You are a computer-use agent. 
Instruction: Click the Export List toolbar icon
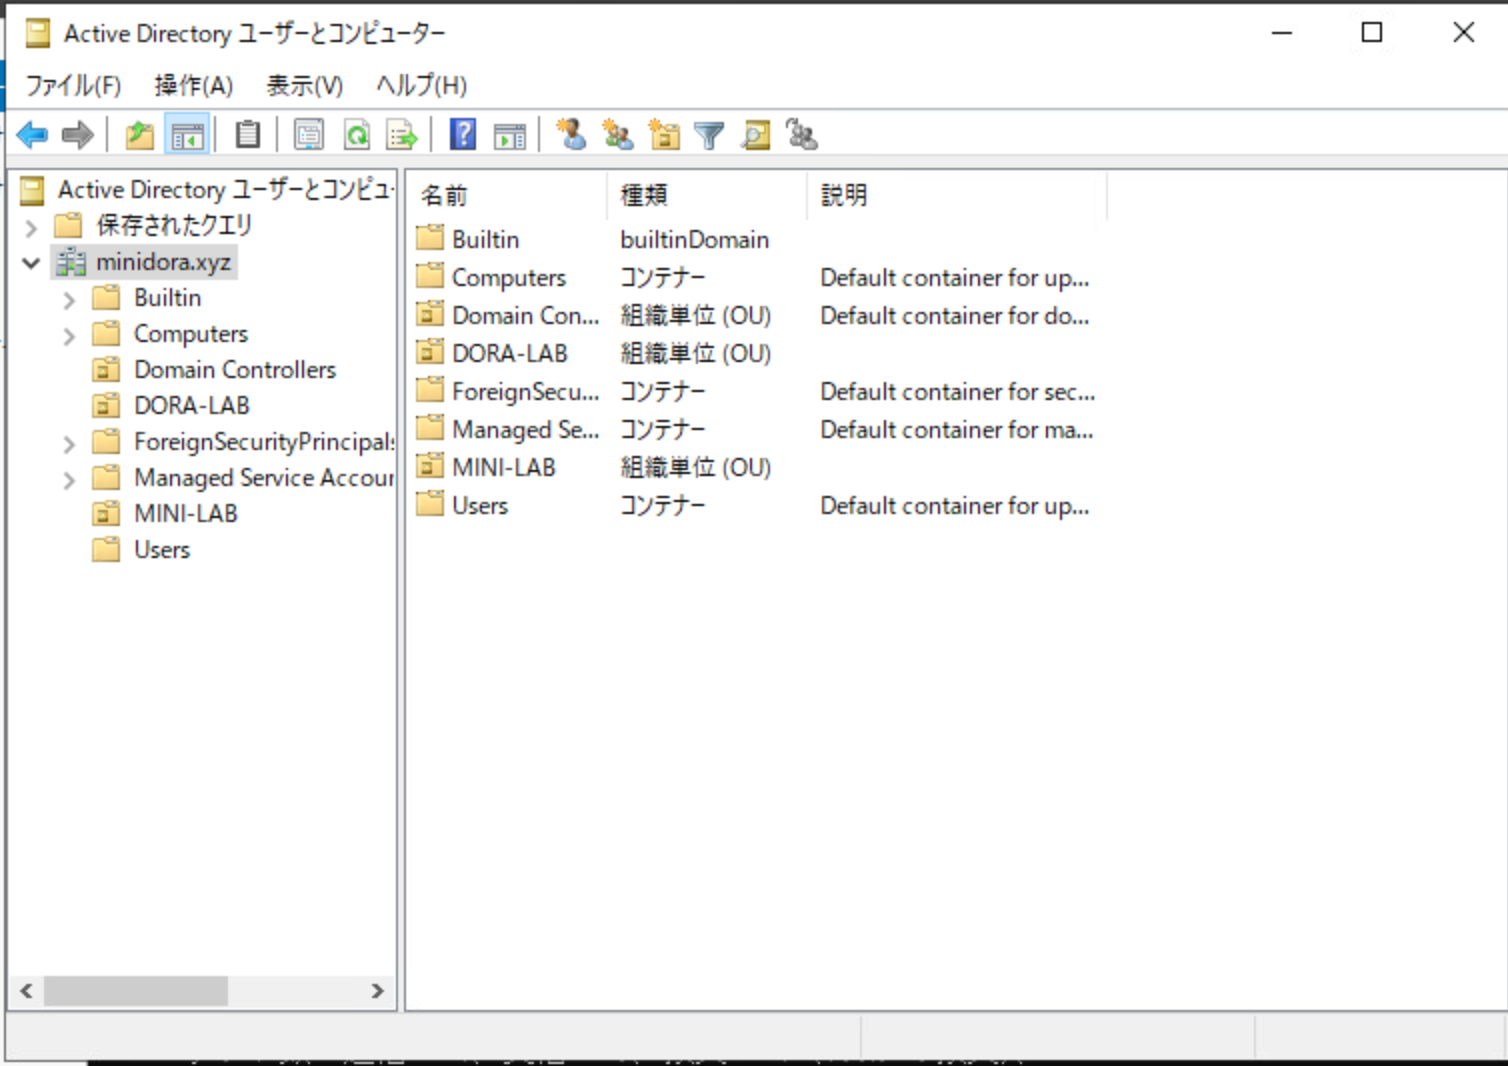[400, 134]
